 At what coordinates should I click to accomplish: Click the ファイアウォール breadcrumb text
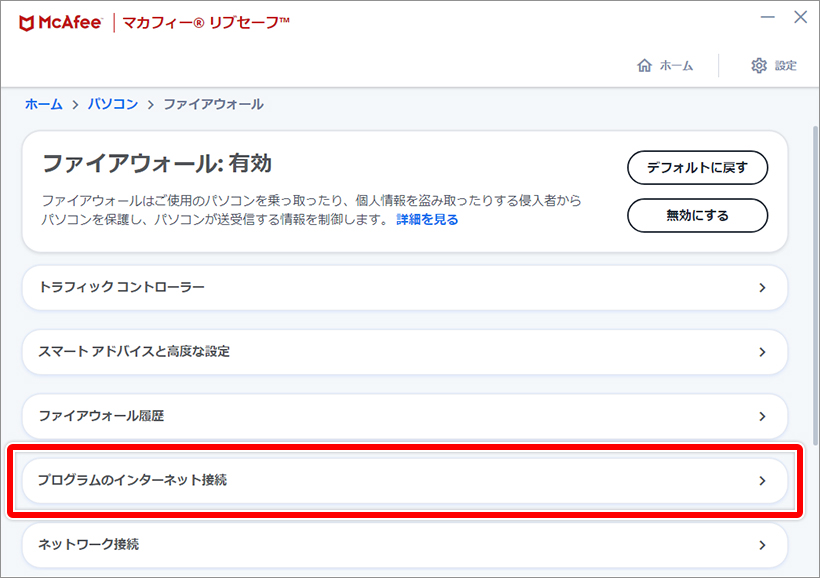(x=213, y=104)
